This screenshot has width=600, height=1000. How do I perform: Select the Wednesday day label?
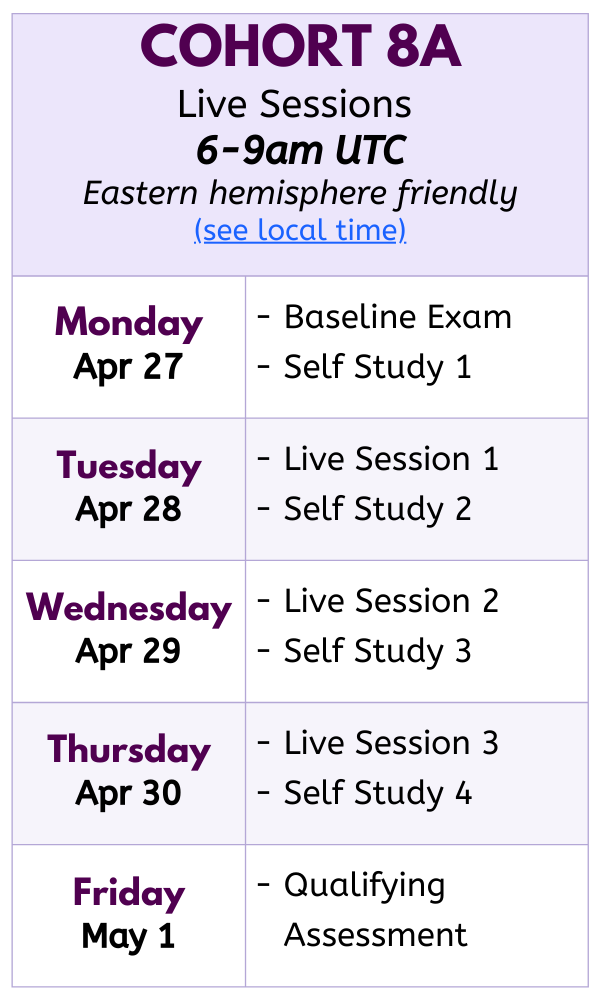click(x=129, y=608)
